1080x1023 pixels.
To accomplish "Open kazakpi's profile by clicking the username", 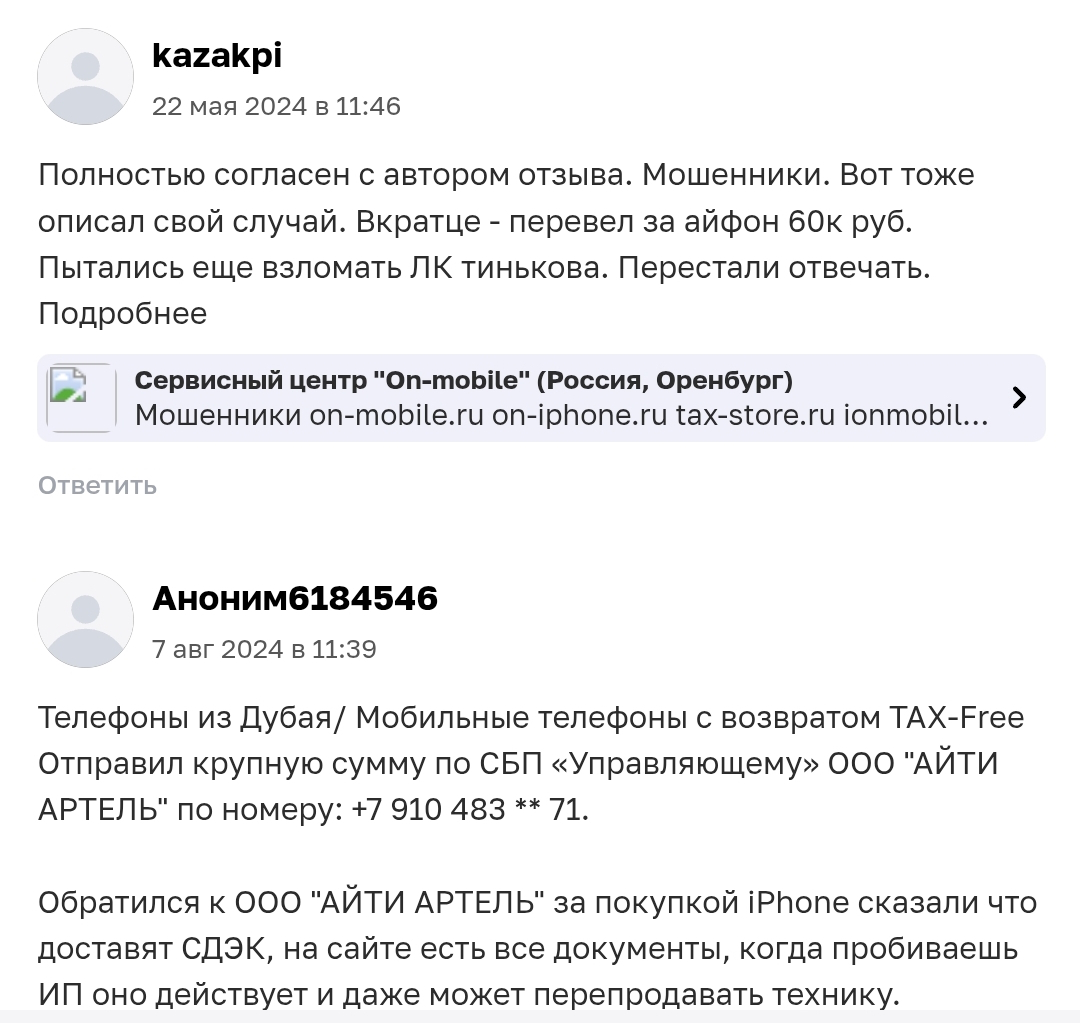I will click(218, 56).
